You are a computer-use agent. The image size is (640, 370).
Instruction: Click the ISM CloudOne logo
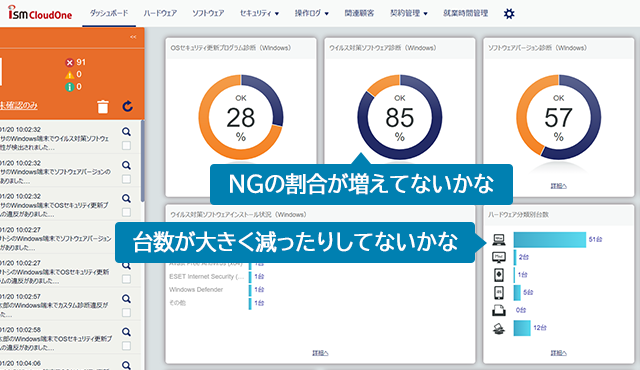click(40, 13)
